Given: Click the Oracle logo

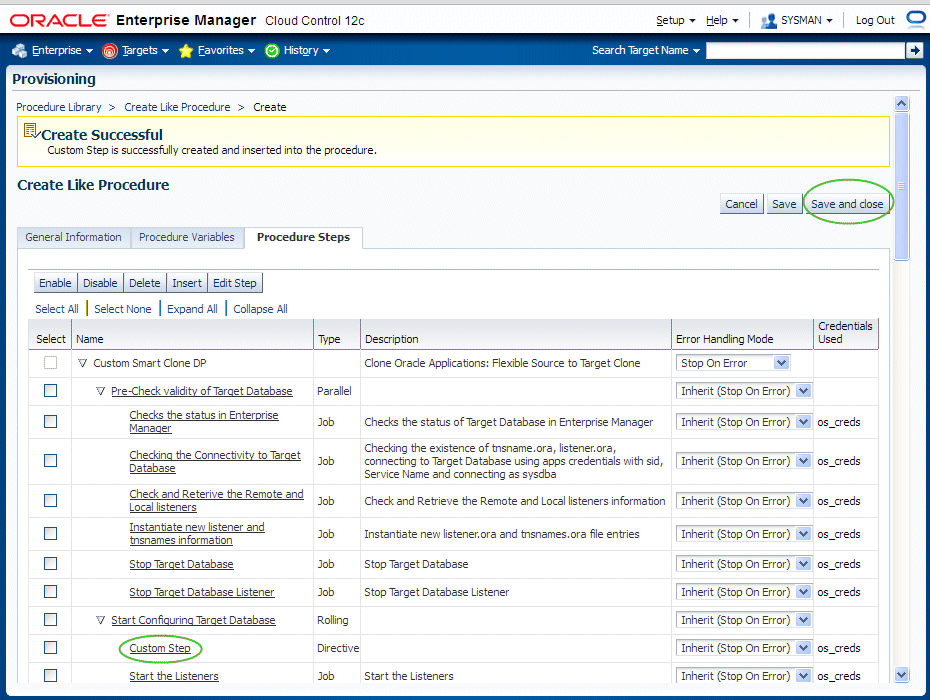Looking at the screenshot, I should (59, 21).
